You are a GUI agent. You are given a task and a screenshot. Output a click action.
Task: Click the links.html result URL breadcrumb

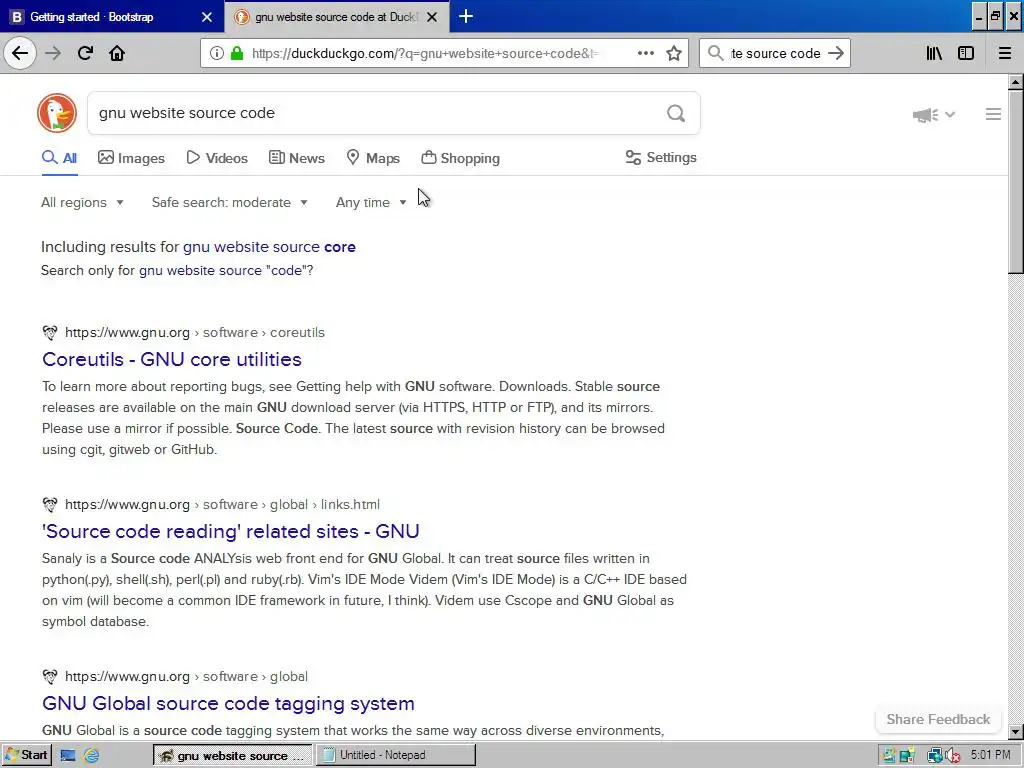[222, 504]
